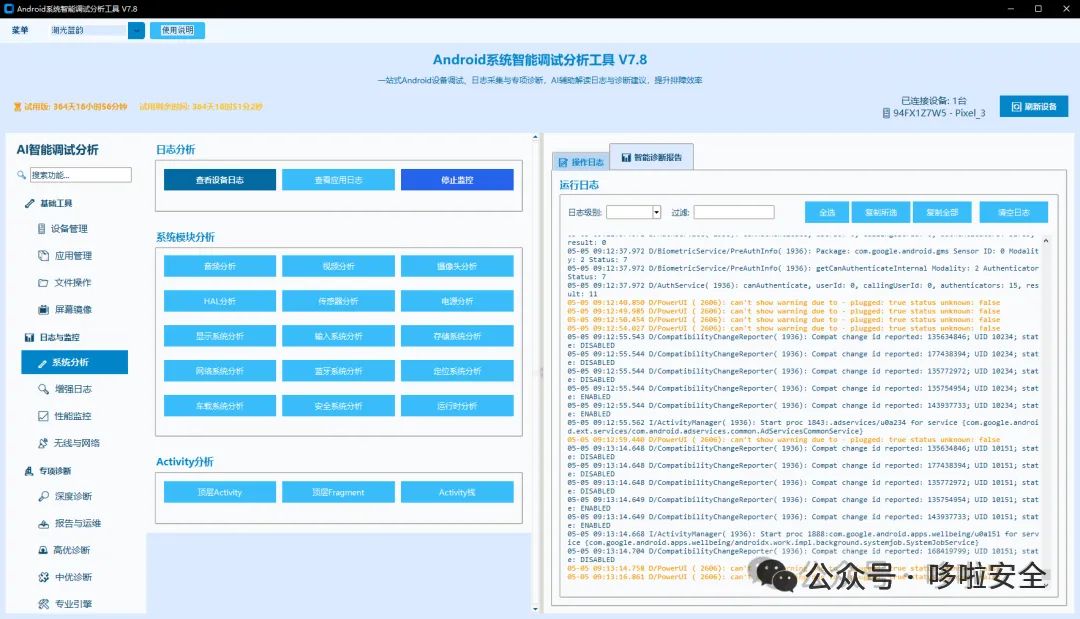Click the phone icon beside 94FX1Z7W5 device

(x=886, y=113)
